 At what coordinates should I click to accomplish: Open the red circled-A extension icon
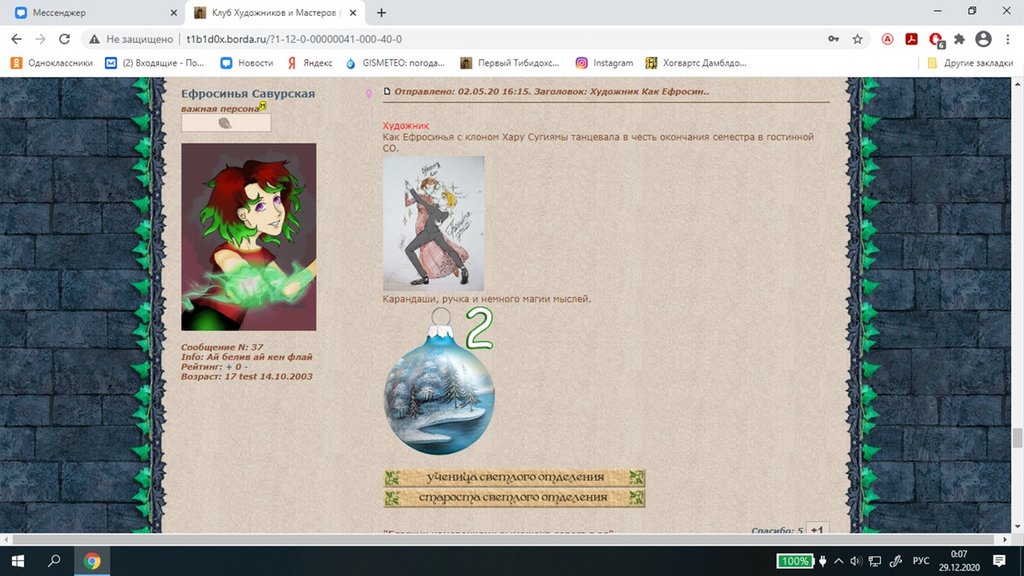coord(888,39)
